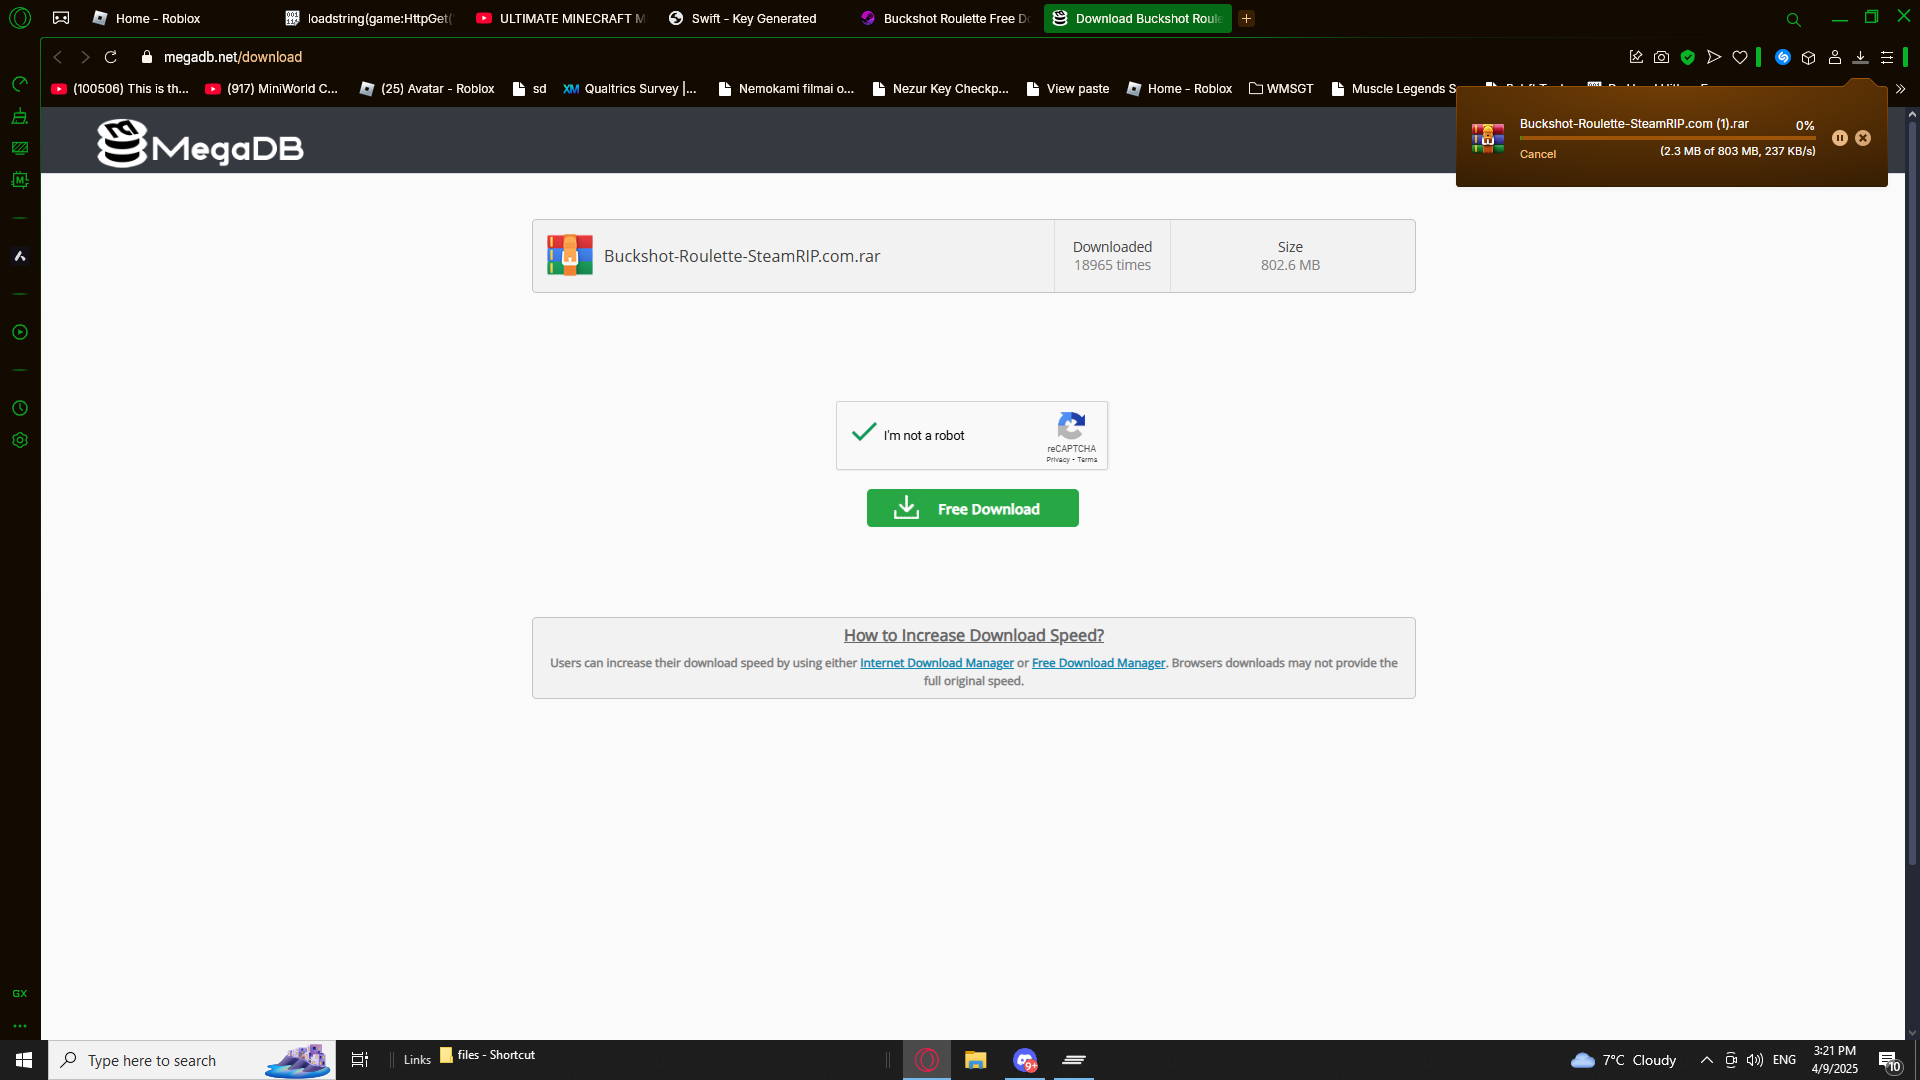
Task: Open View paste bookmark
Action: [x=1067, y=89]
